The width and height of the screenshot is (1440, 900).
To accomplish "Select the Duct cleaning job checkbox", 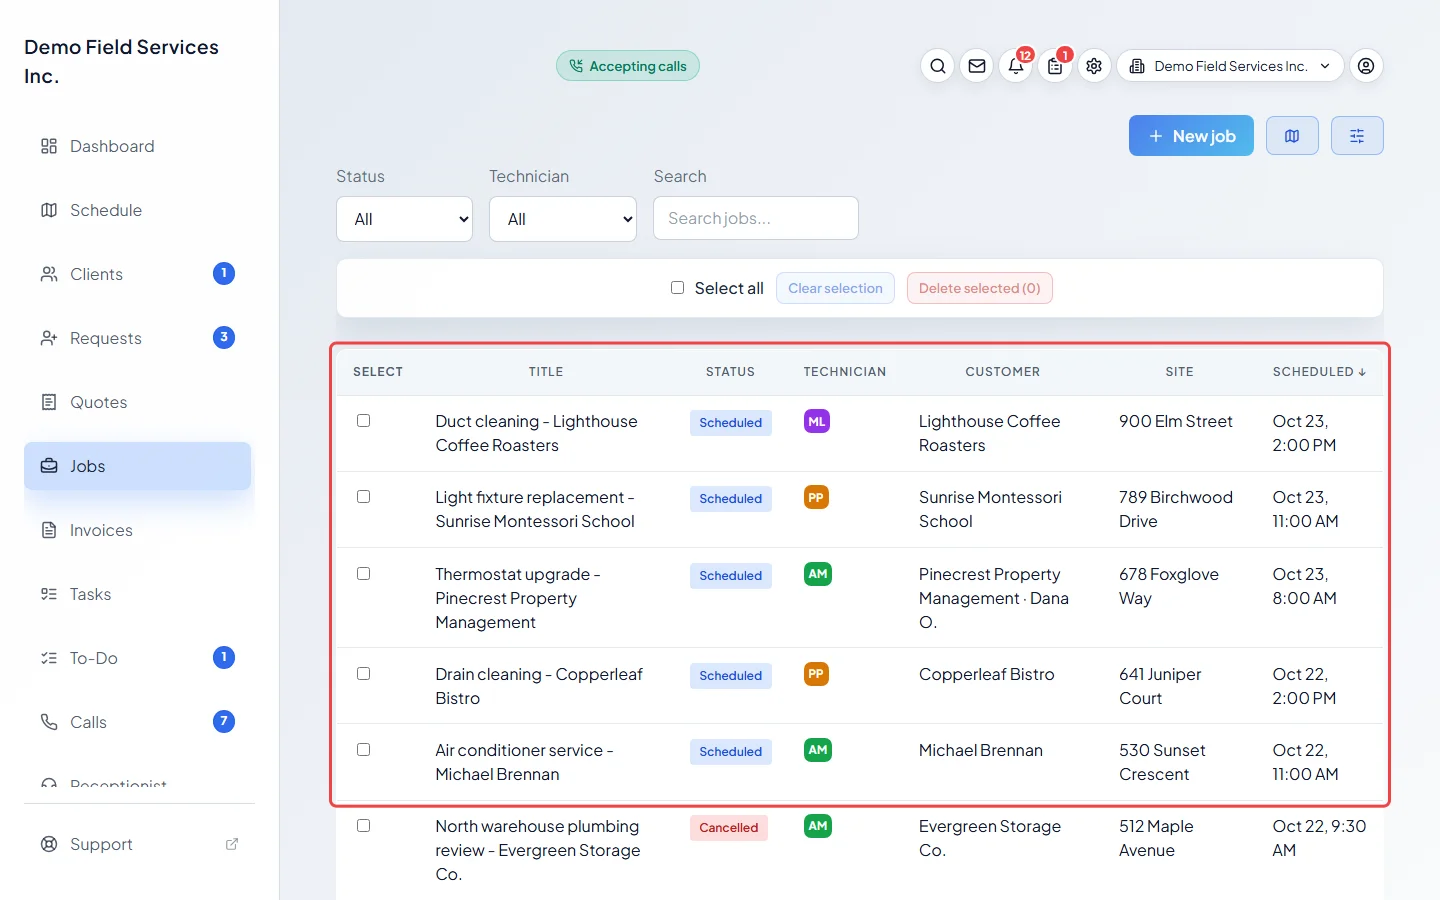I will point(364,421).
